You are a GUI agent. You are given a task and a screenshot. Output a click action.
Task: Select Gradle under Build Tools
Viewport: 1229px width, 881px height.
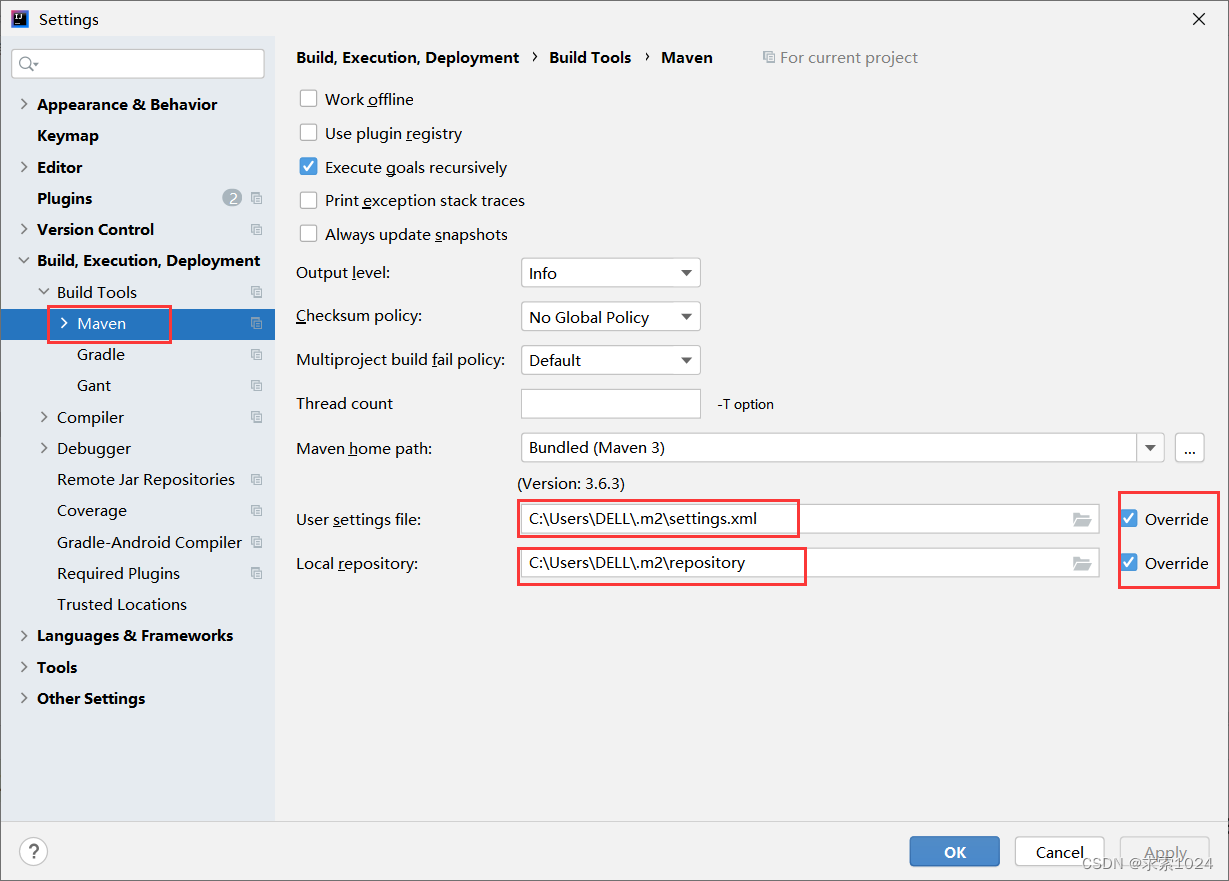coord(101,354)
